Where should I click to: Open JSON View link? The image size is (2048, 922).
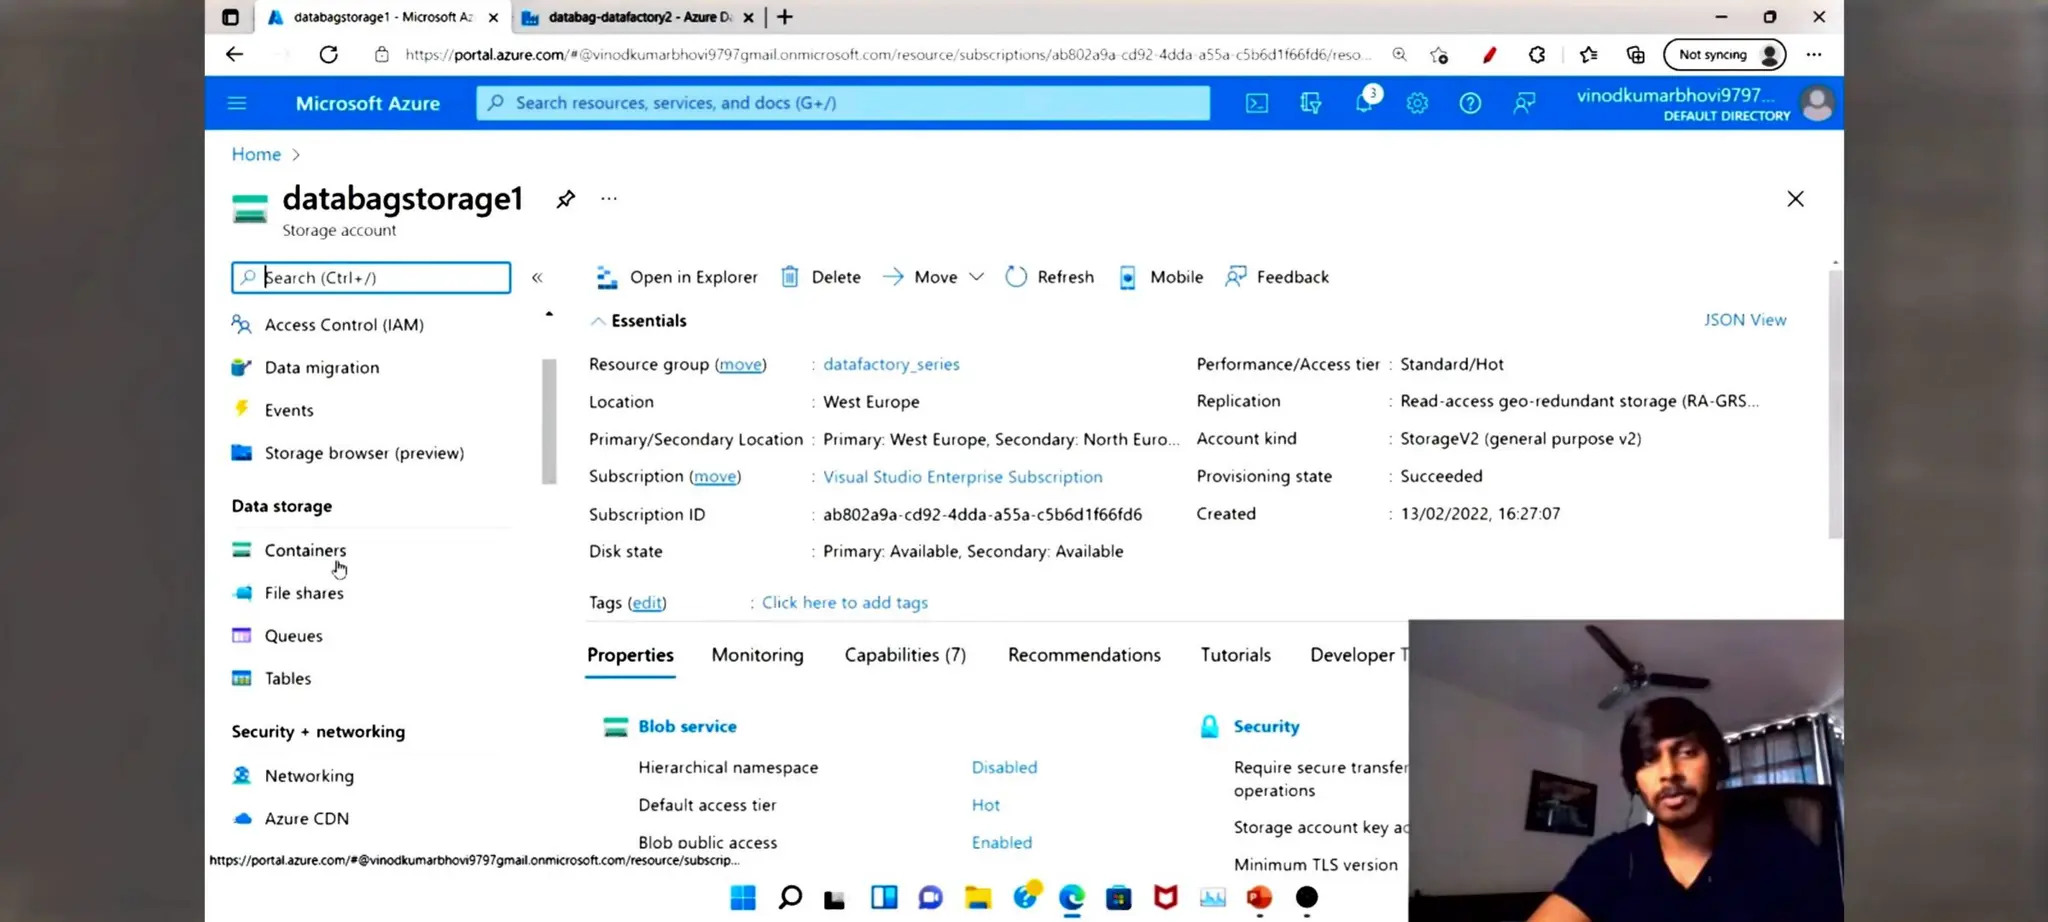[x=1745, y=320]
